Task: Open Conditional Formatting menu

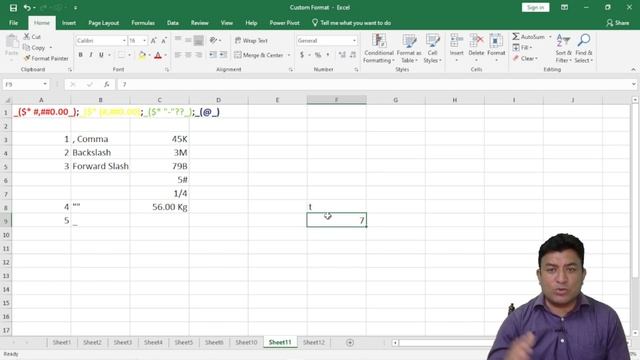Action: [379, 49]
